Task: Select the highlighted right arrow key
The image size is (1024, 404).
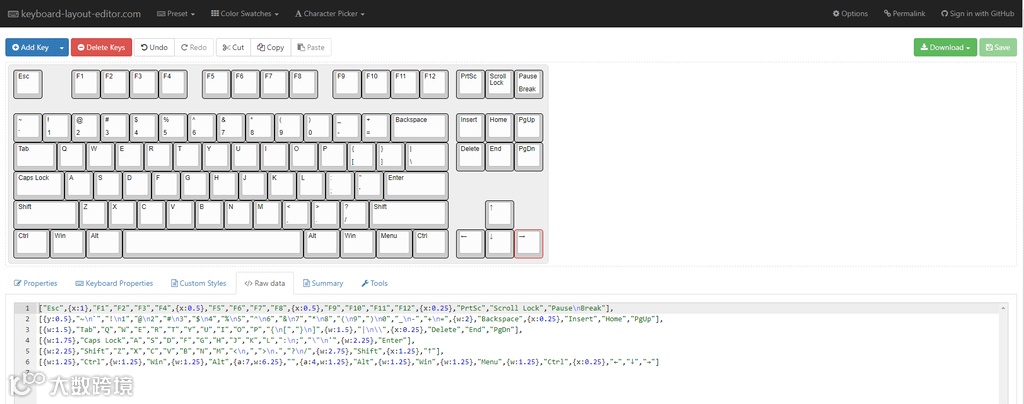Action: 528,243
